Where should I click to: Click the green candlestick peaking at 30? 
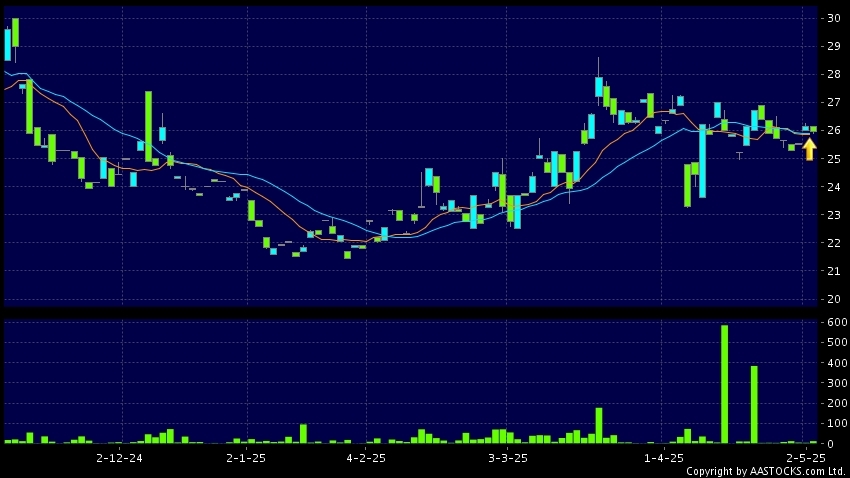(x=15, y=33)
